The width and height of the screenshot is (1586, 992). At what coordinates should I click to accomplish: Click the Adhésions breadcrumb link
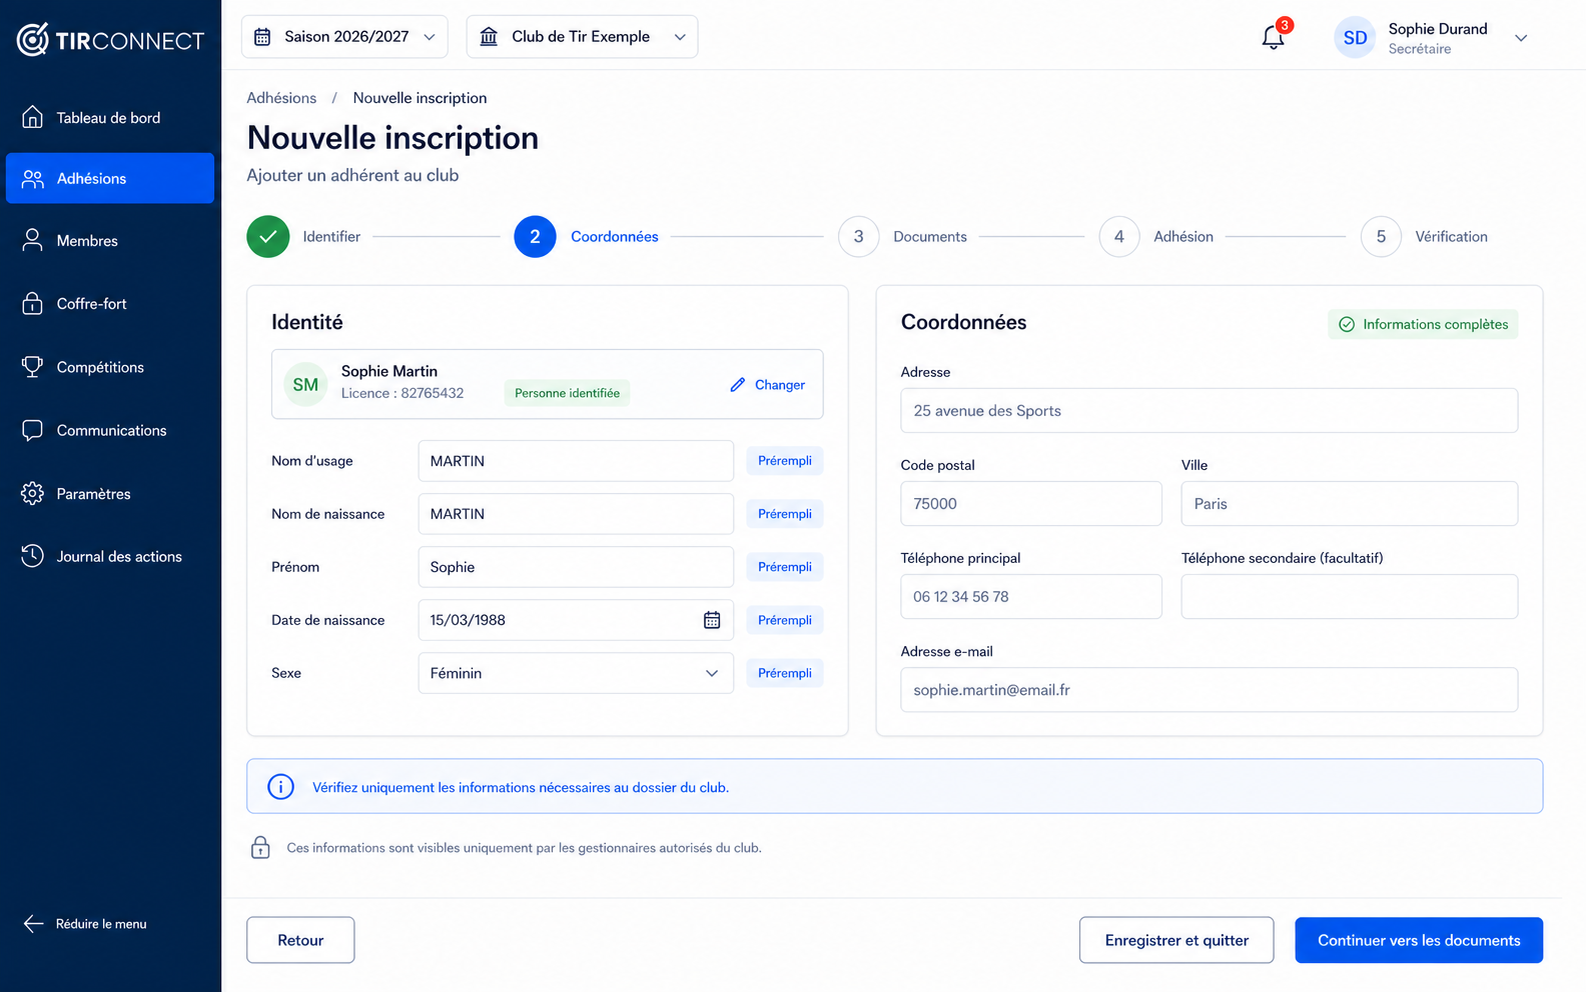coord(282,98)
